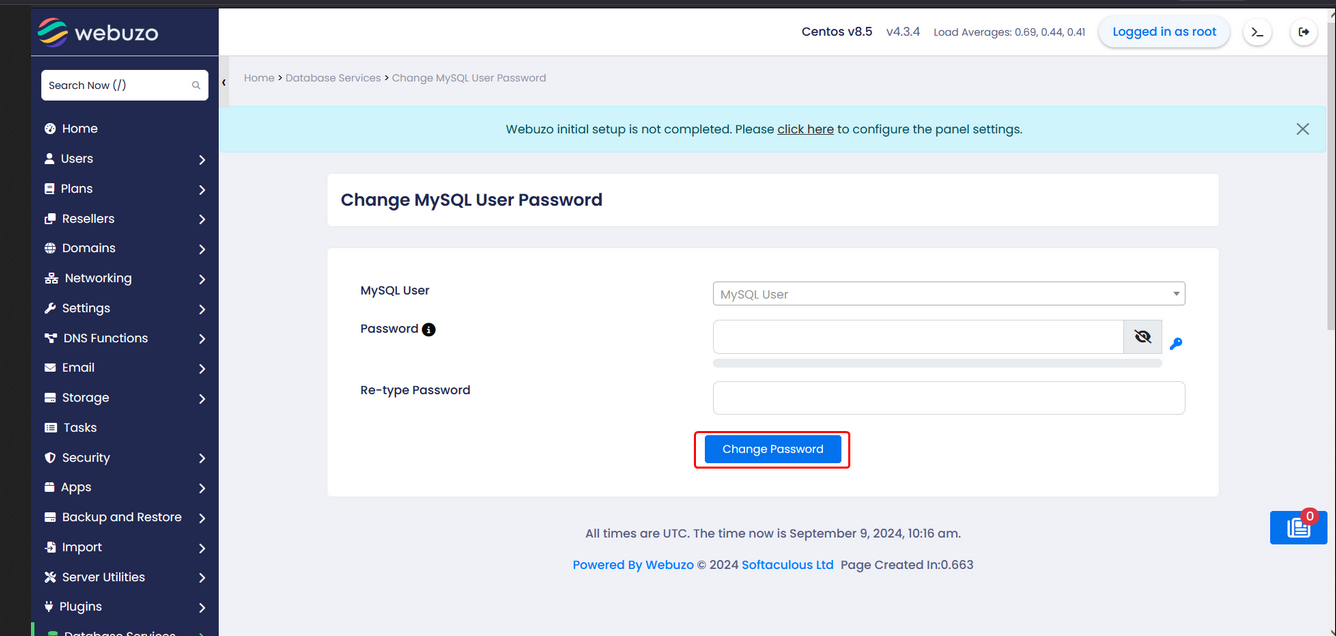Open the MySQL User dropdown
The image size is (1336, 636).
click(948, 294)
